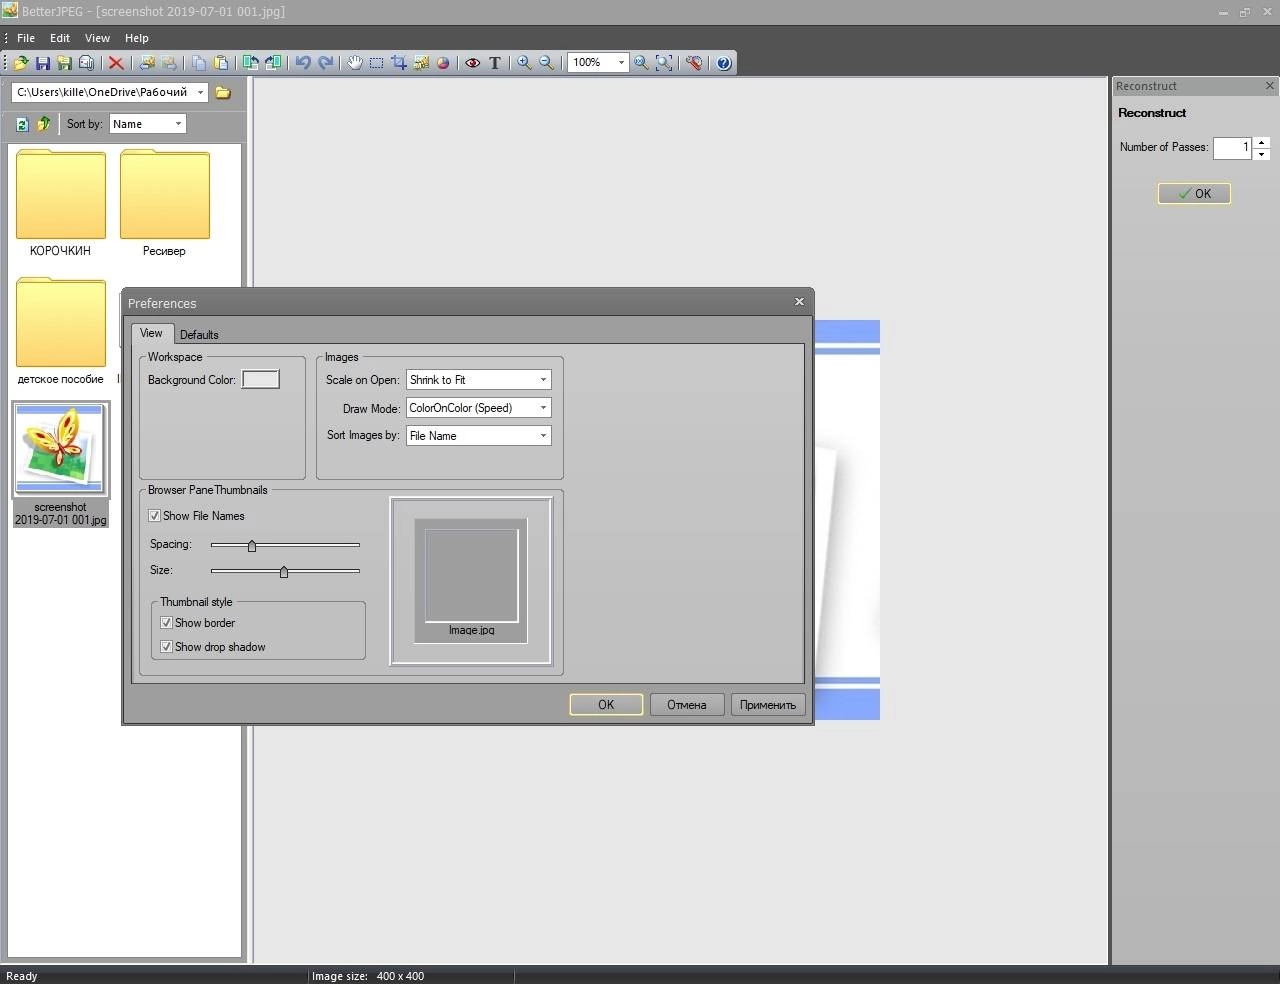Select the Text tool

pyautogui.click(x=494, y=63)
